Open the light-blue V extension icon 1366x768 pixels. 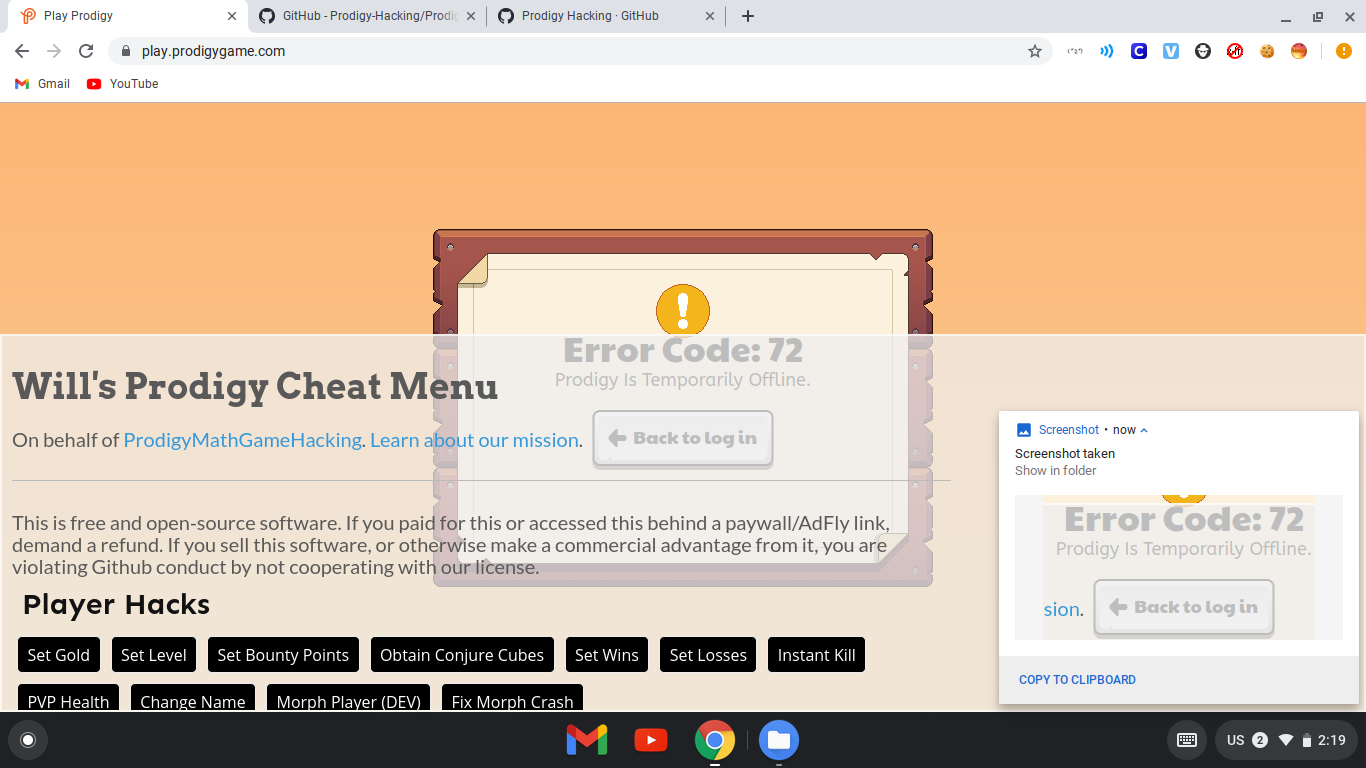(1171, 51)
